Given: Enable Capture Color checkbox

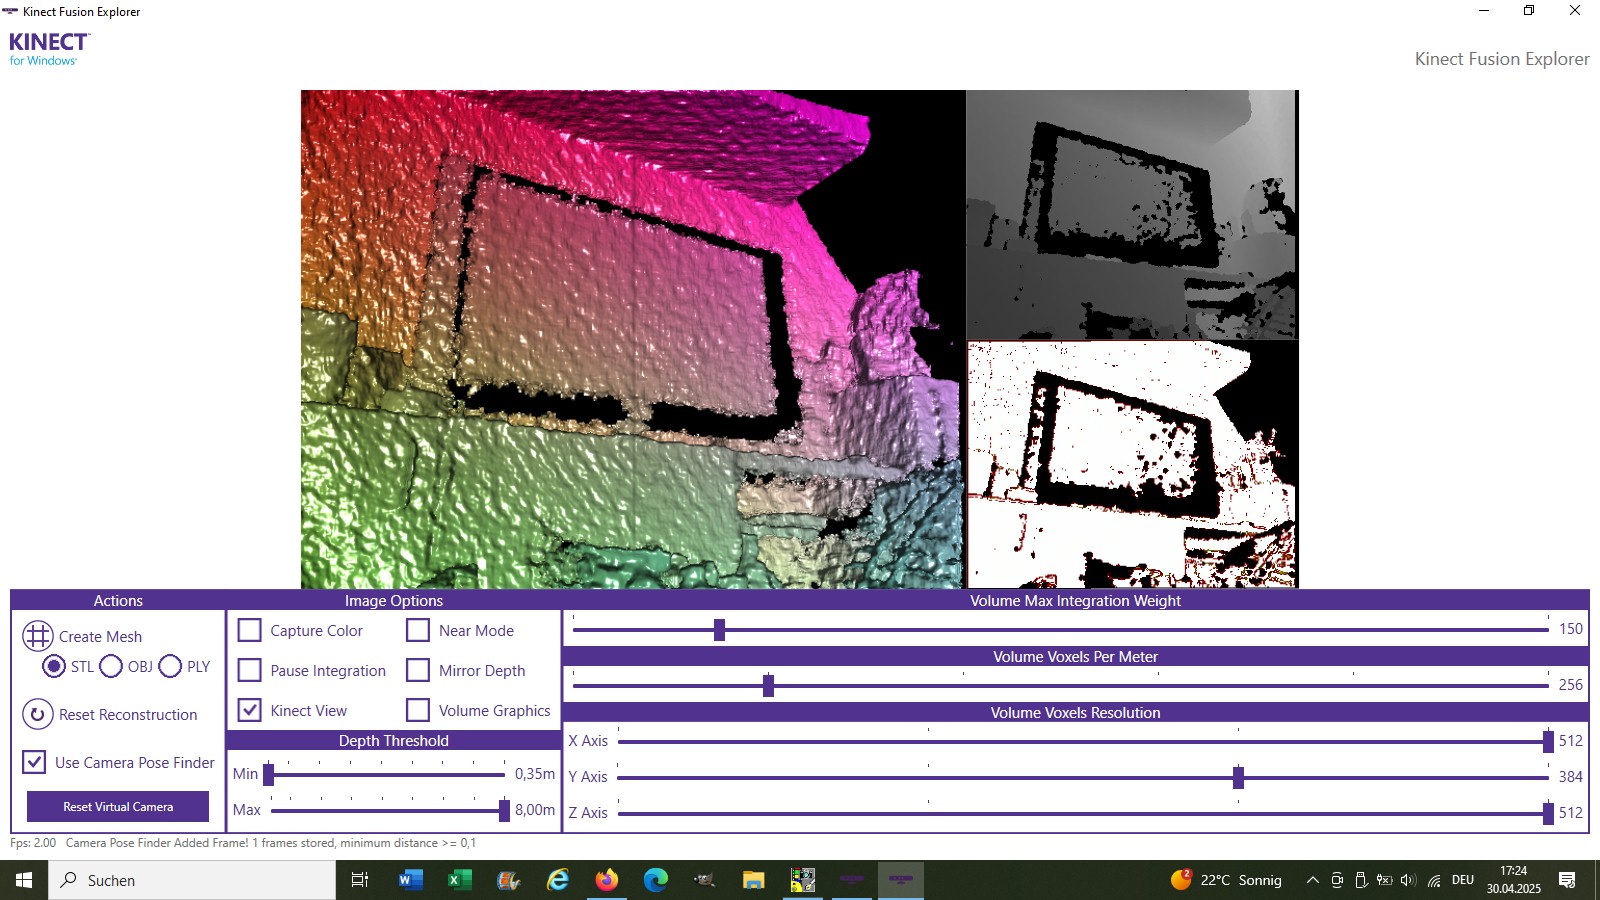Looking at the screenshot, I should tap(250, 630).
